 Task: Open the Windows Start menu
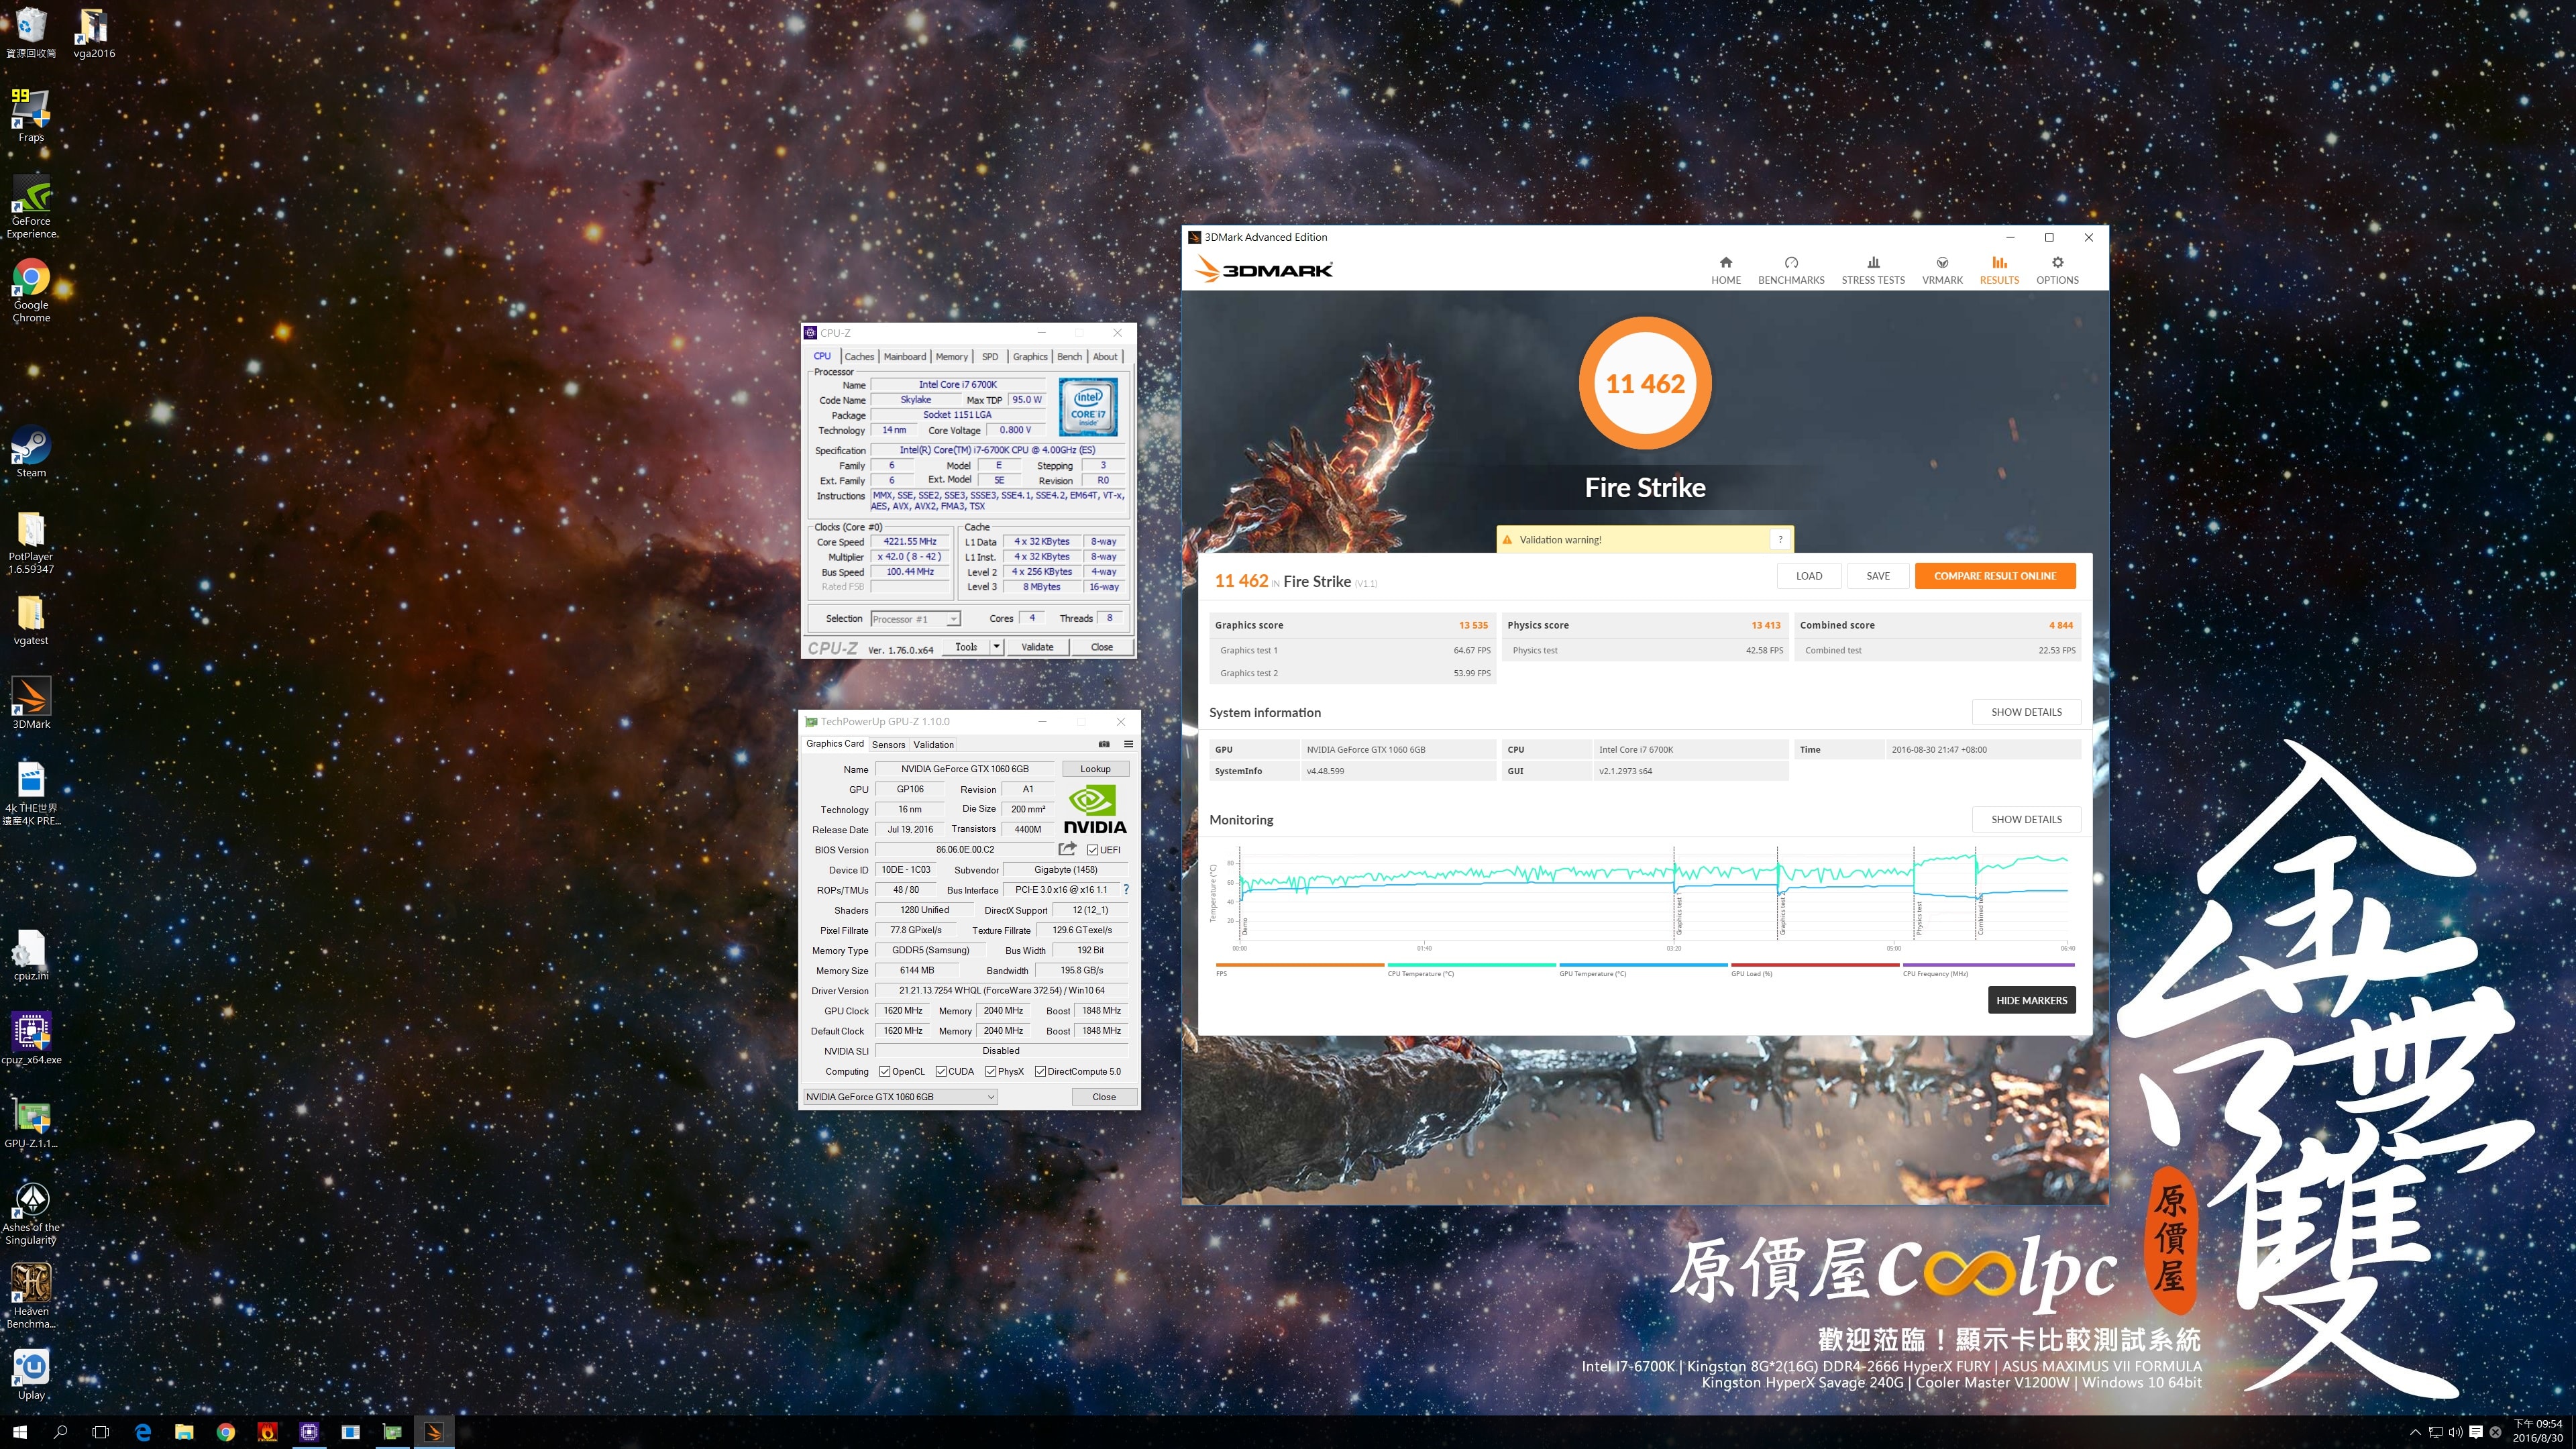point(20,1432)
